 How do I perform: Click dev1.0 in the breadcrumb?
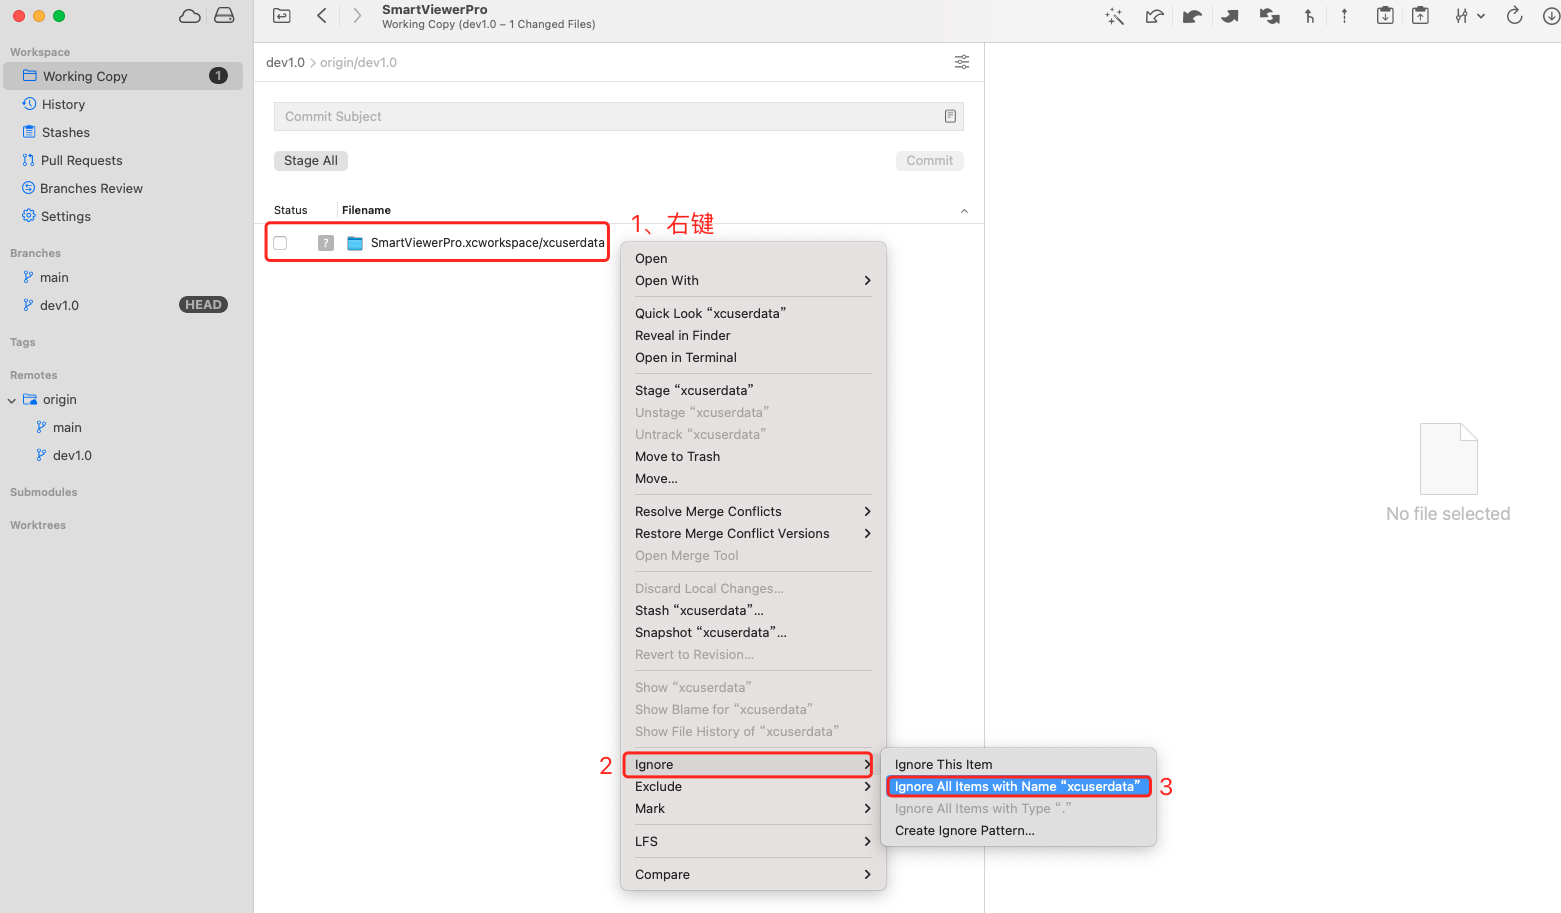point(285,62)
